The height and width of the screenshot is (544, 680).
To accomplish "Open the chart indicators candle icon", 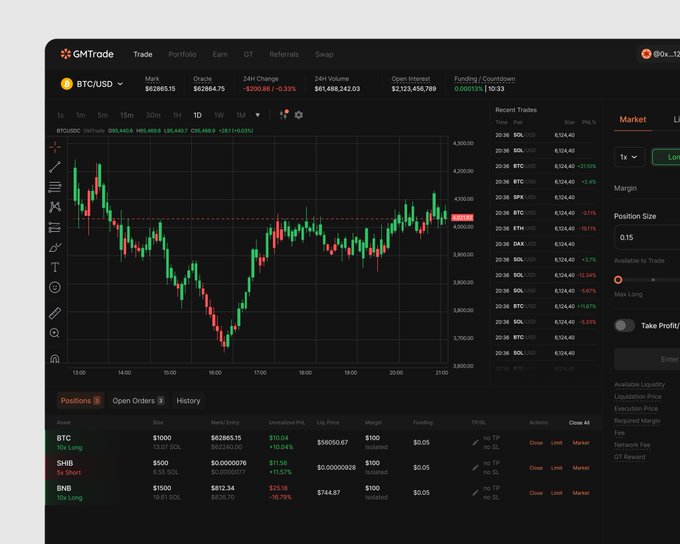I will pos(284,115).
